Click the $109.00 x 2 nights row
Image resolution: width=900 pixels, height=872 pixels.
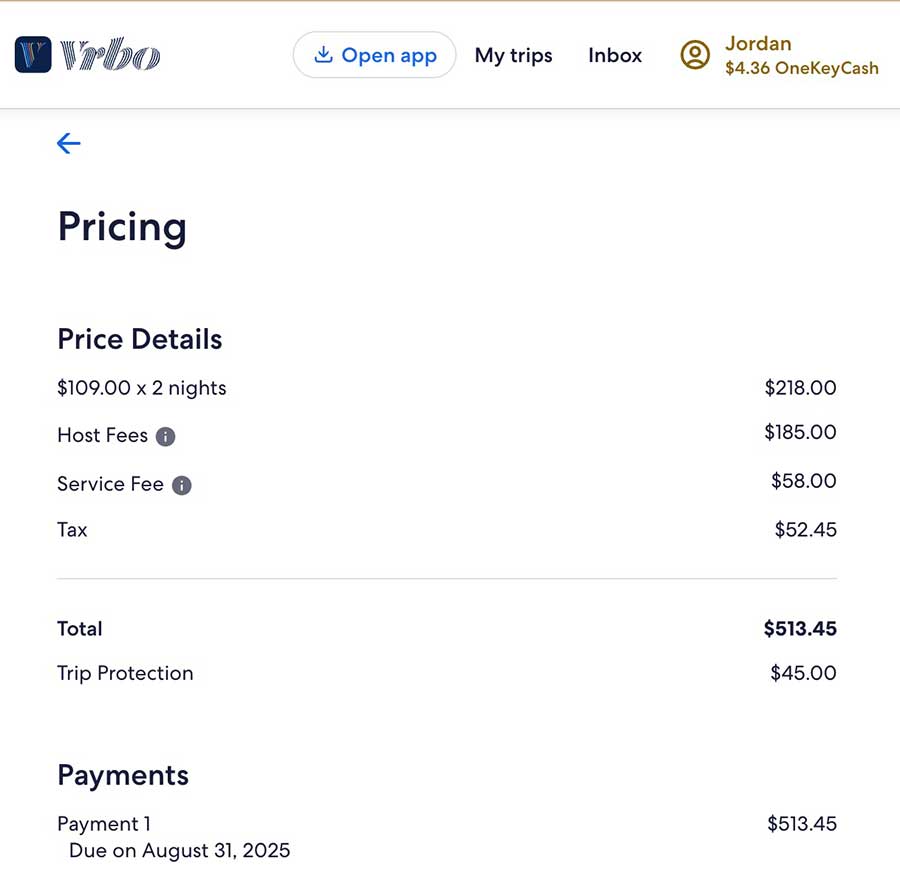[x=141, y=388]
